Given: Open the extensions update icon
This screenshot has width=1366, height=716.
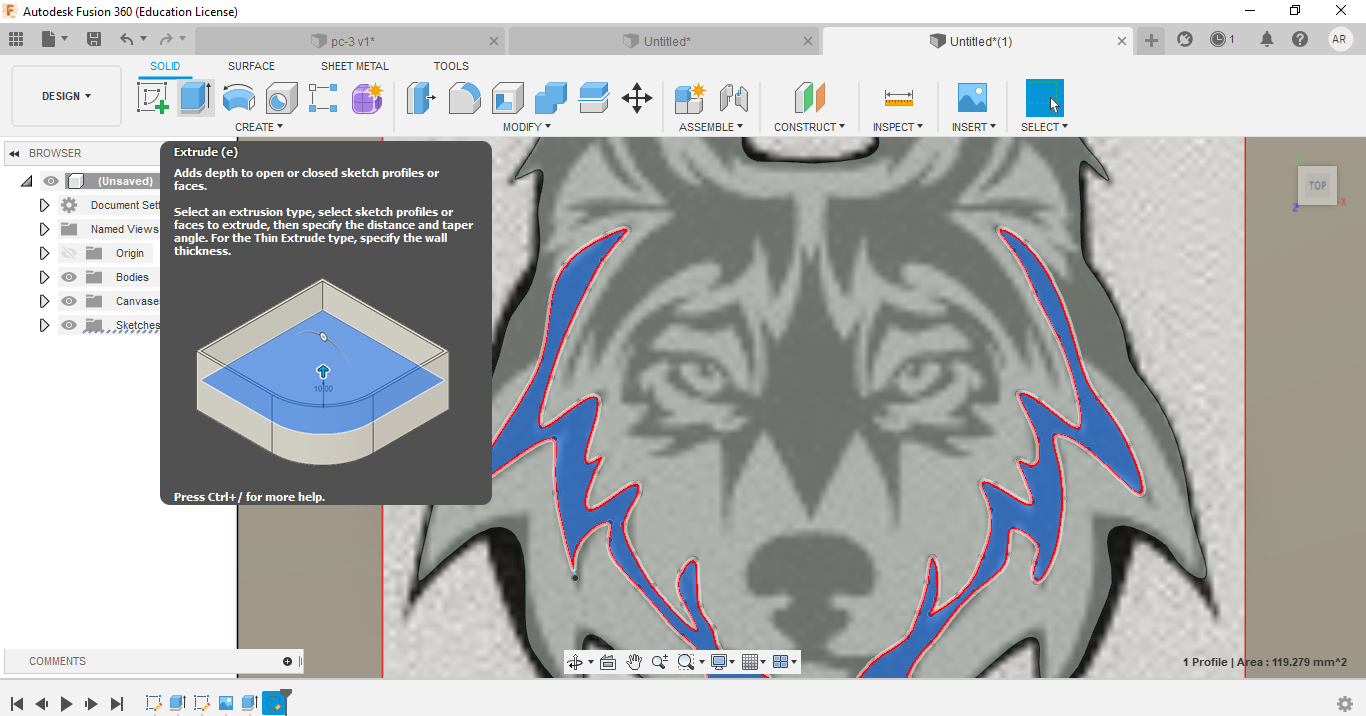Looking at the screenshot, I should point(1185,39).
